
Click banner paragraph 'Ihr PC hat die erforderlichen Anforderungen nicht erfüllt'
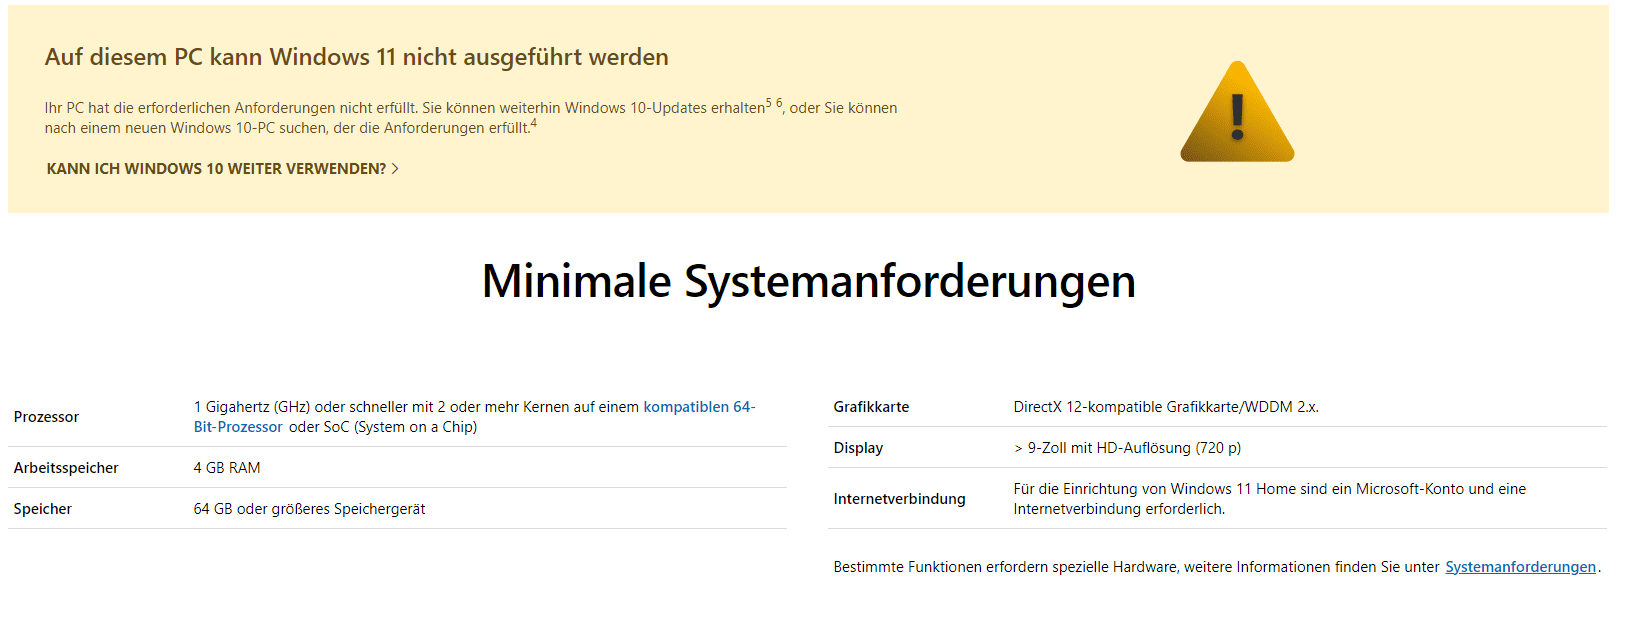point(471,117)
